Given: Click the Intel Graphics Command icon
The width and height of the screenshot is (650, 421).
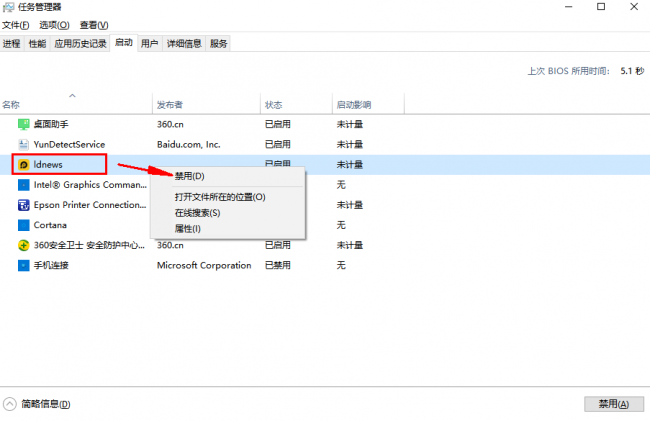Looking at the screenshot, I should [24, 185].
